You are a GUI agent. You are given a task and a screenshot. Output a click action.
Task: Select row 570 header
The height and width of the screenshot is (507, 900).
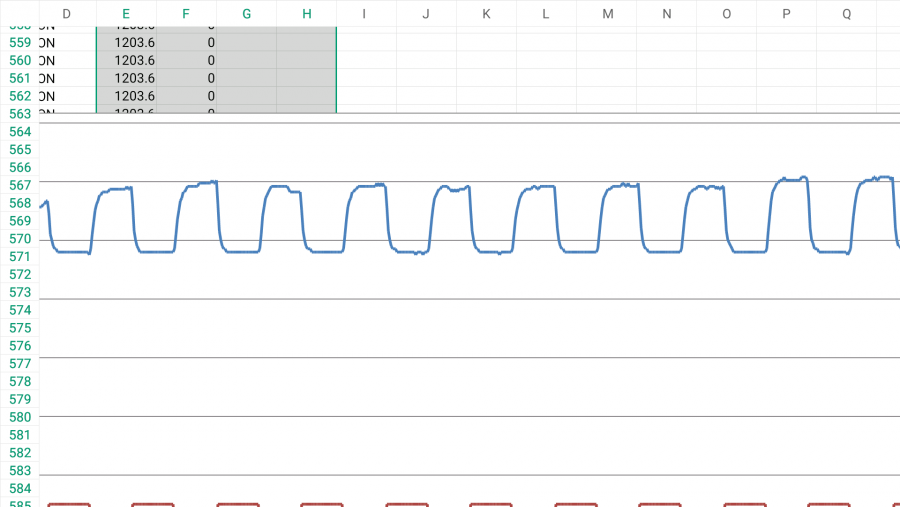point(19,239)
